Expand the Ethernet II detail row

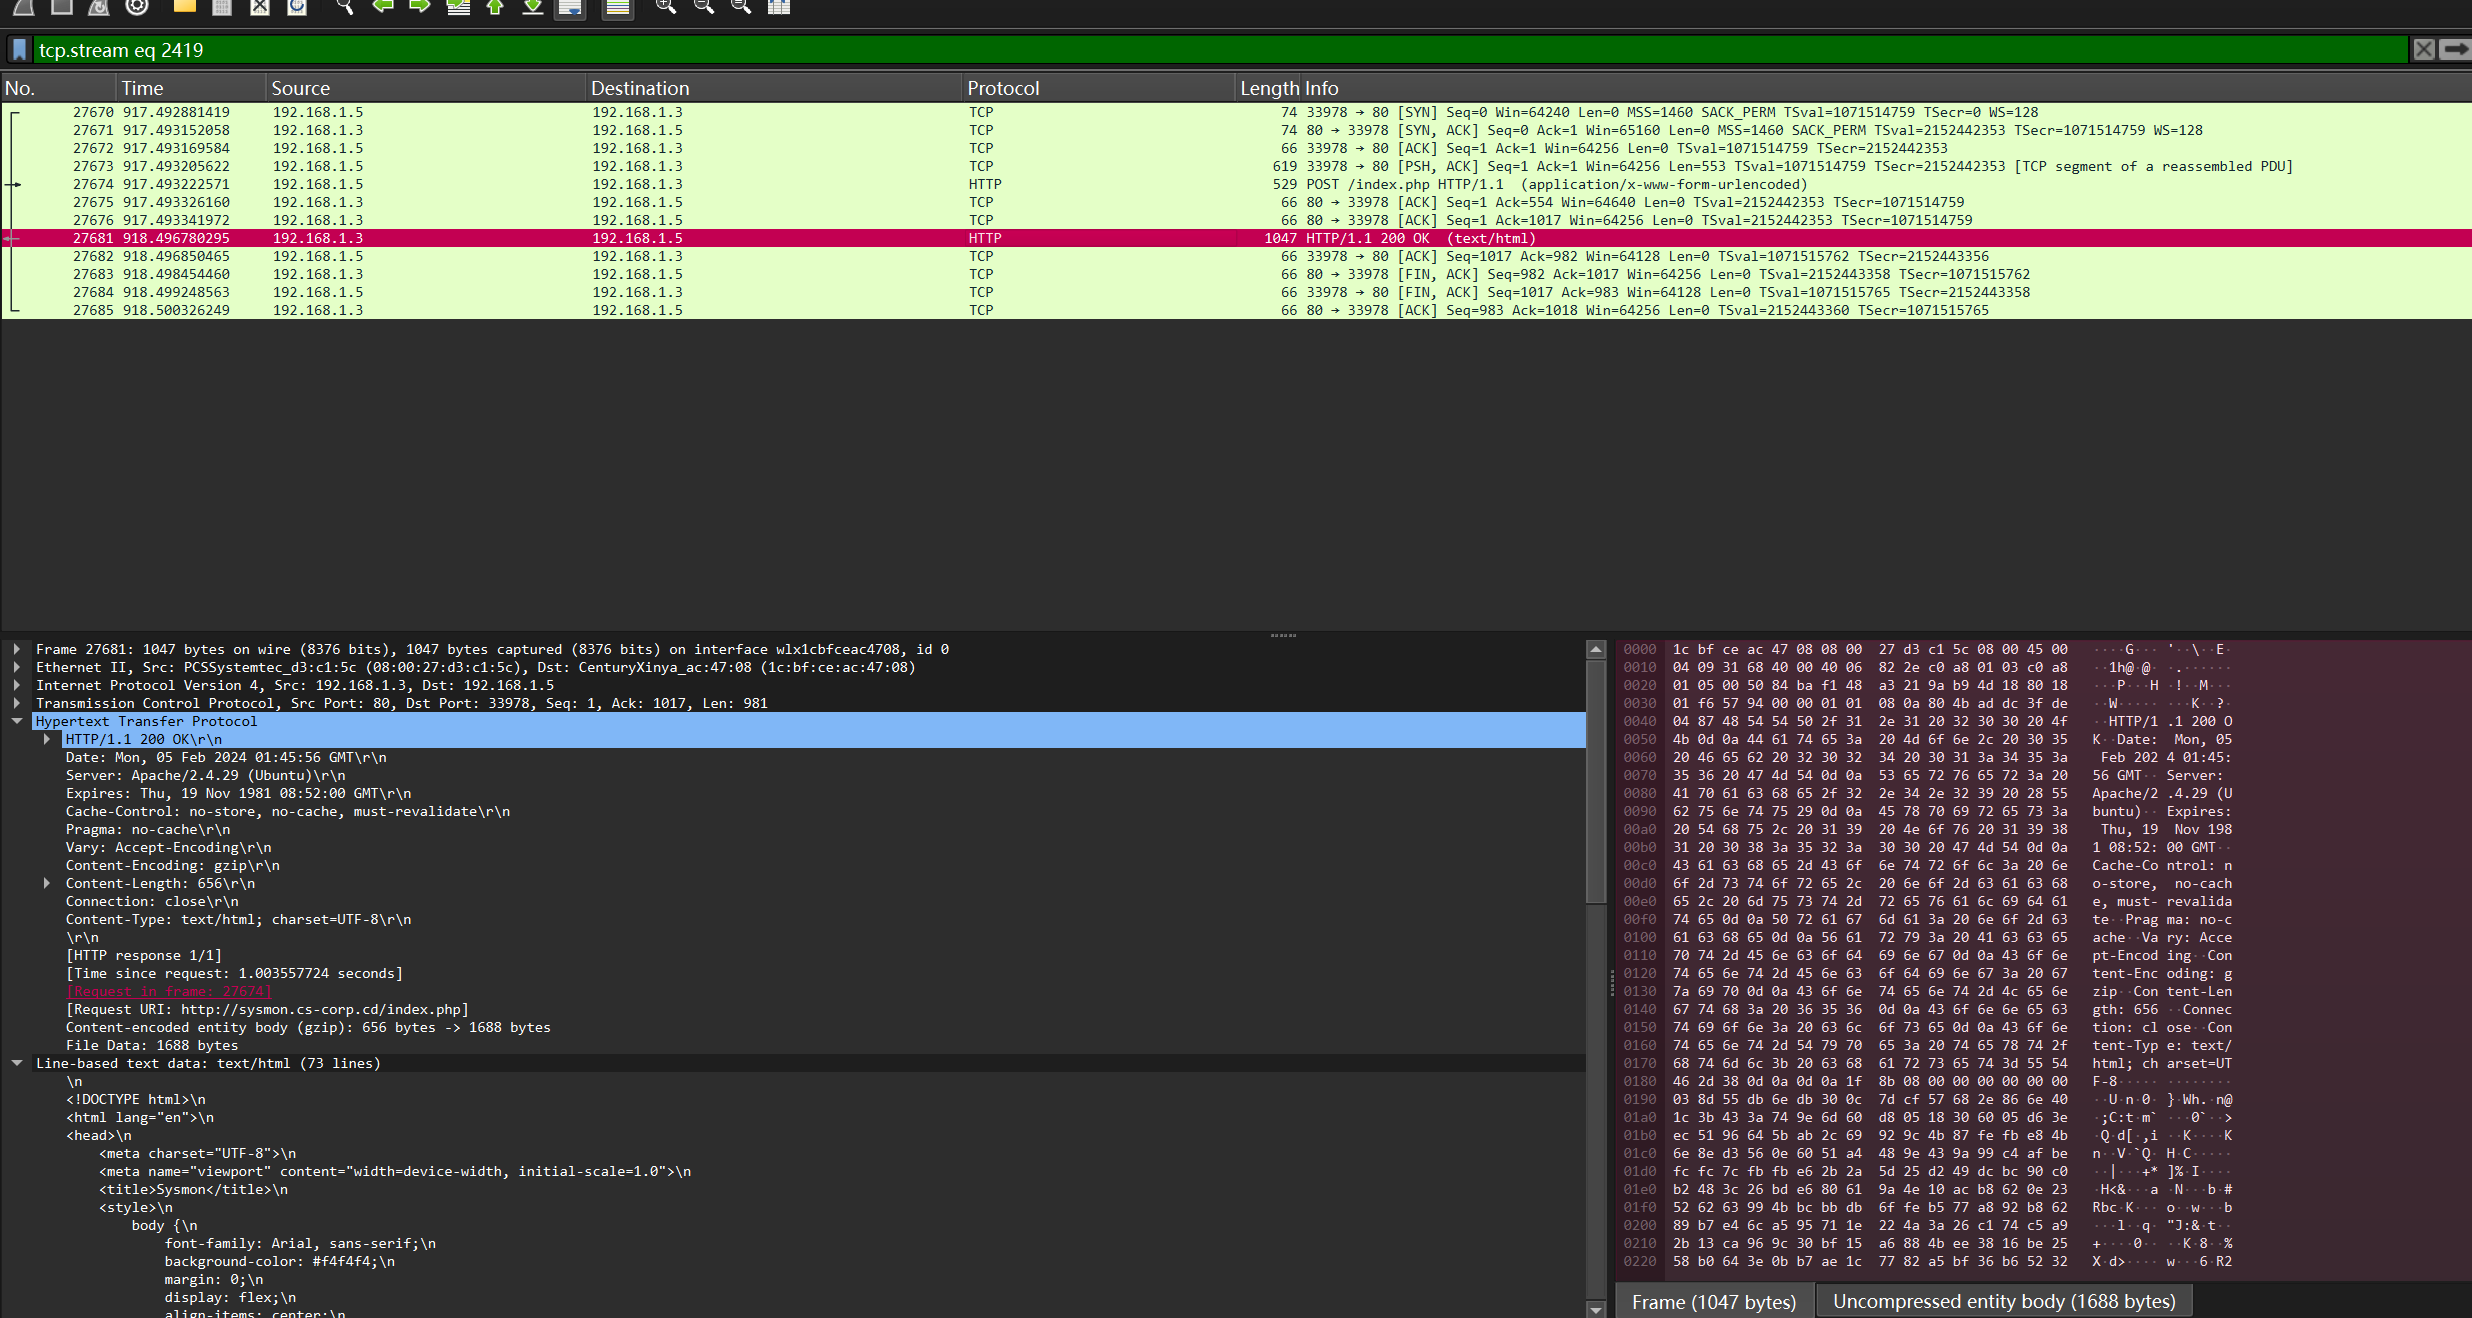pos(17,667)
